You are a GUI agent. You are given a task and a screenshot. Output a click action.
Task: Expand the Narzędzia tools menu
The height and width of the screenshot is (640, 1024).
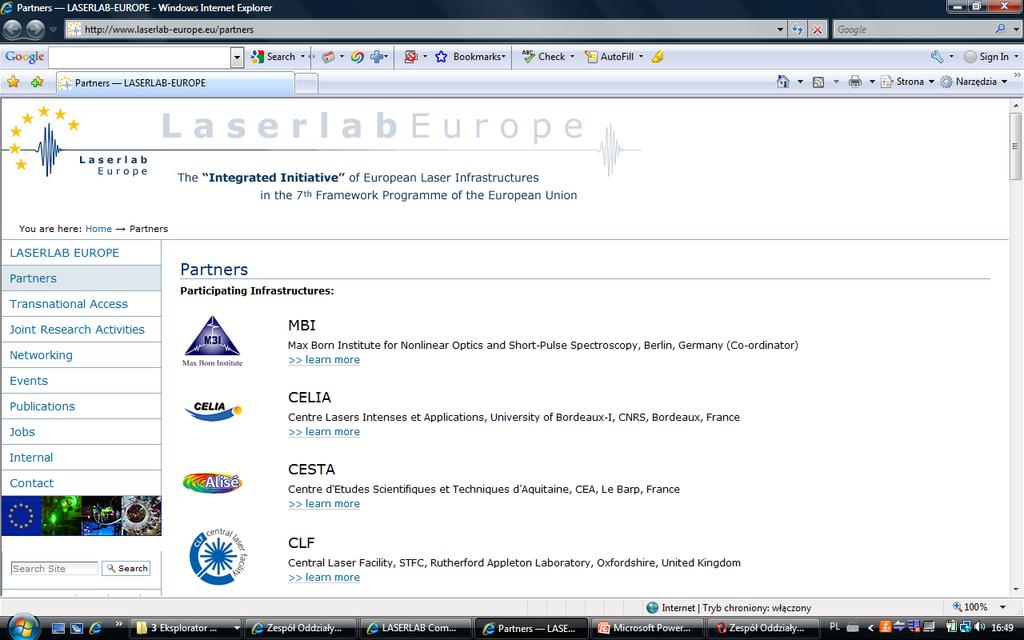click(973, 82)
